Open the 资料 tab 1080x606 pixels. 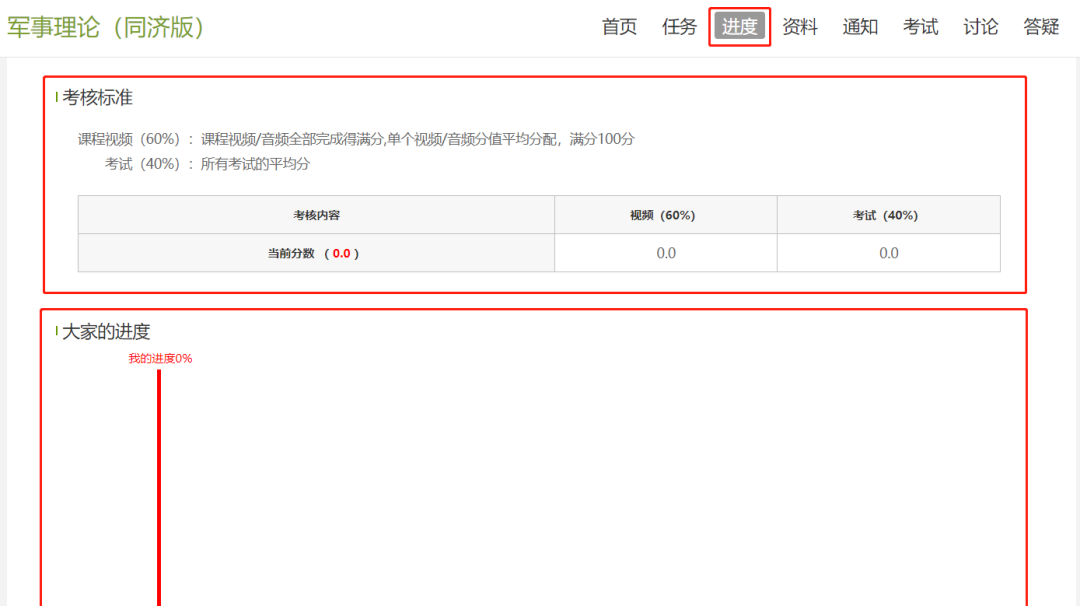coord(800,27)
